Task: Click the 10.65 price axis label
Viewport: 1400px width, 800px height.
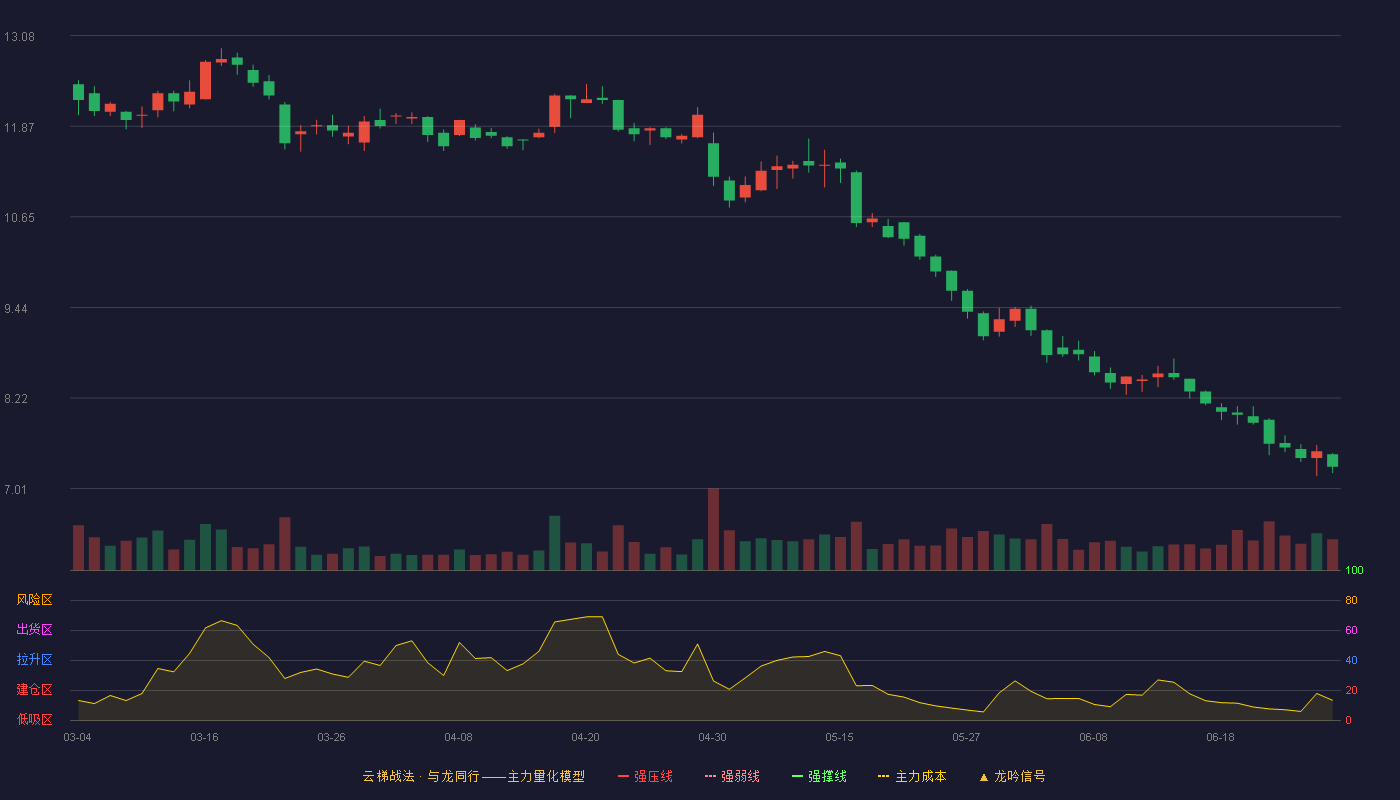Action: [19, 218]
